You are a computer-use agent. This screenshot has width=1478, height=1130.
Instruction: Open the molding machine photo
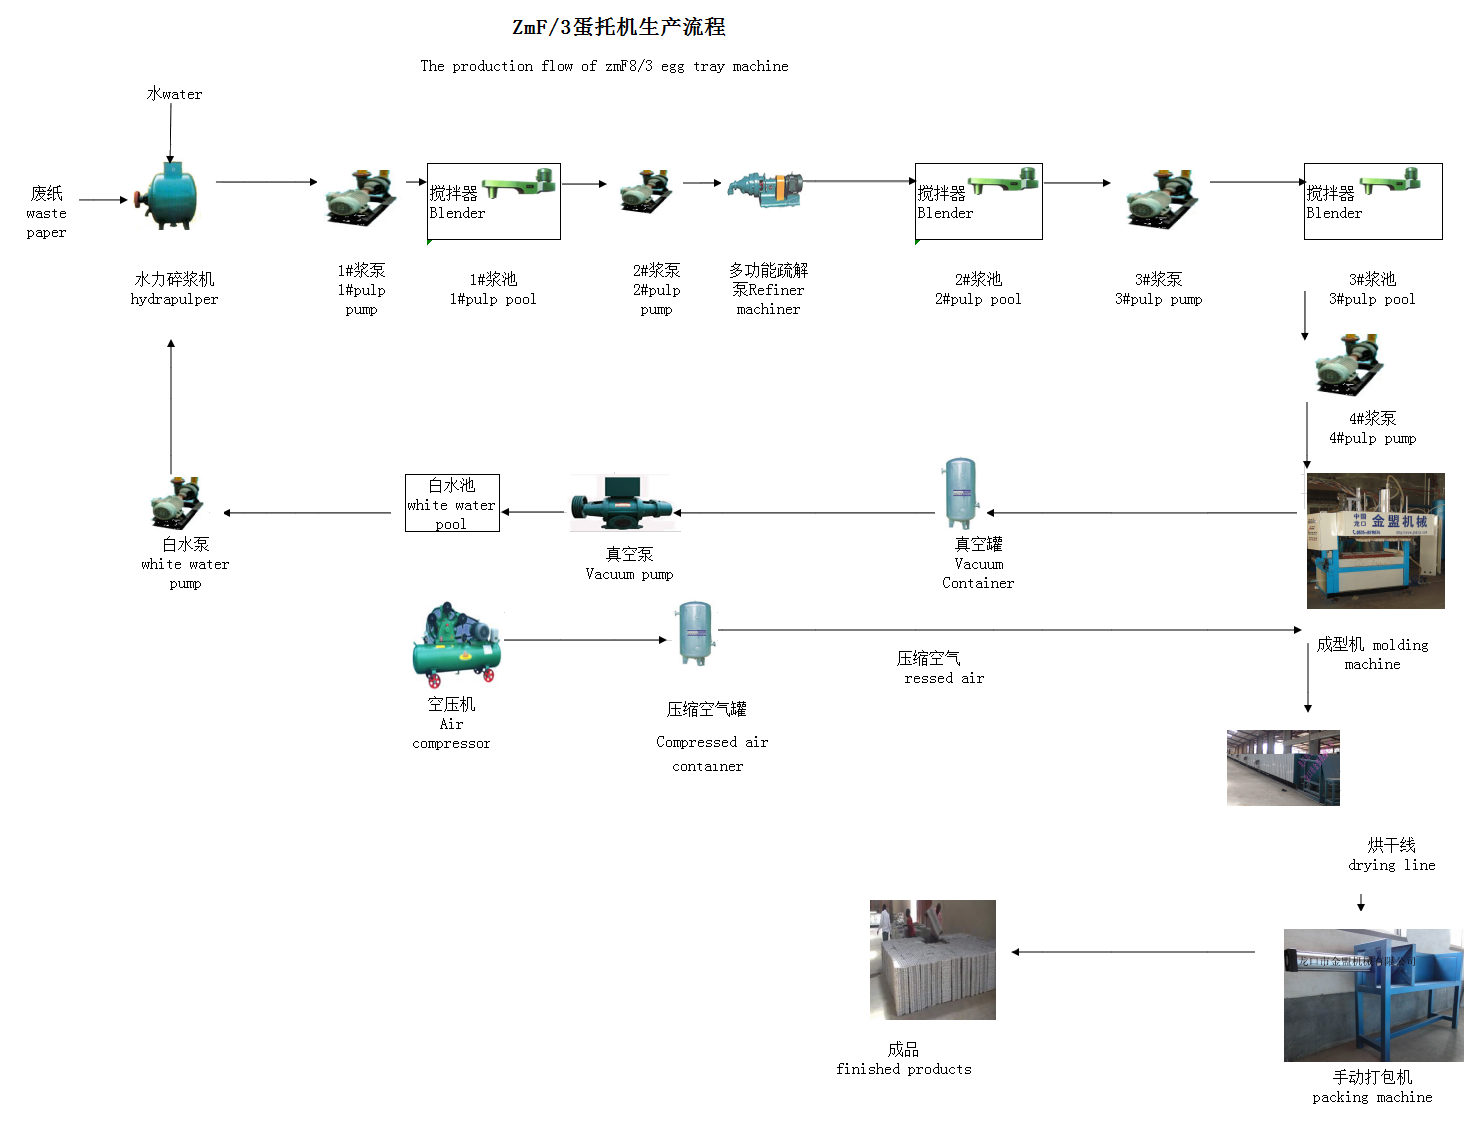pos(1375,541)
